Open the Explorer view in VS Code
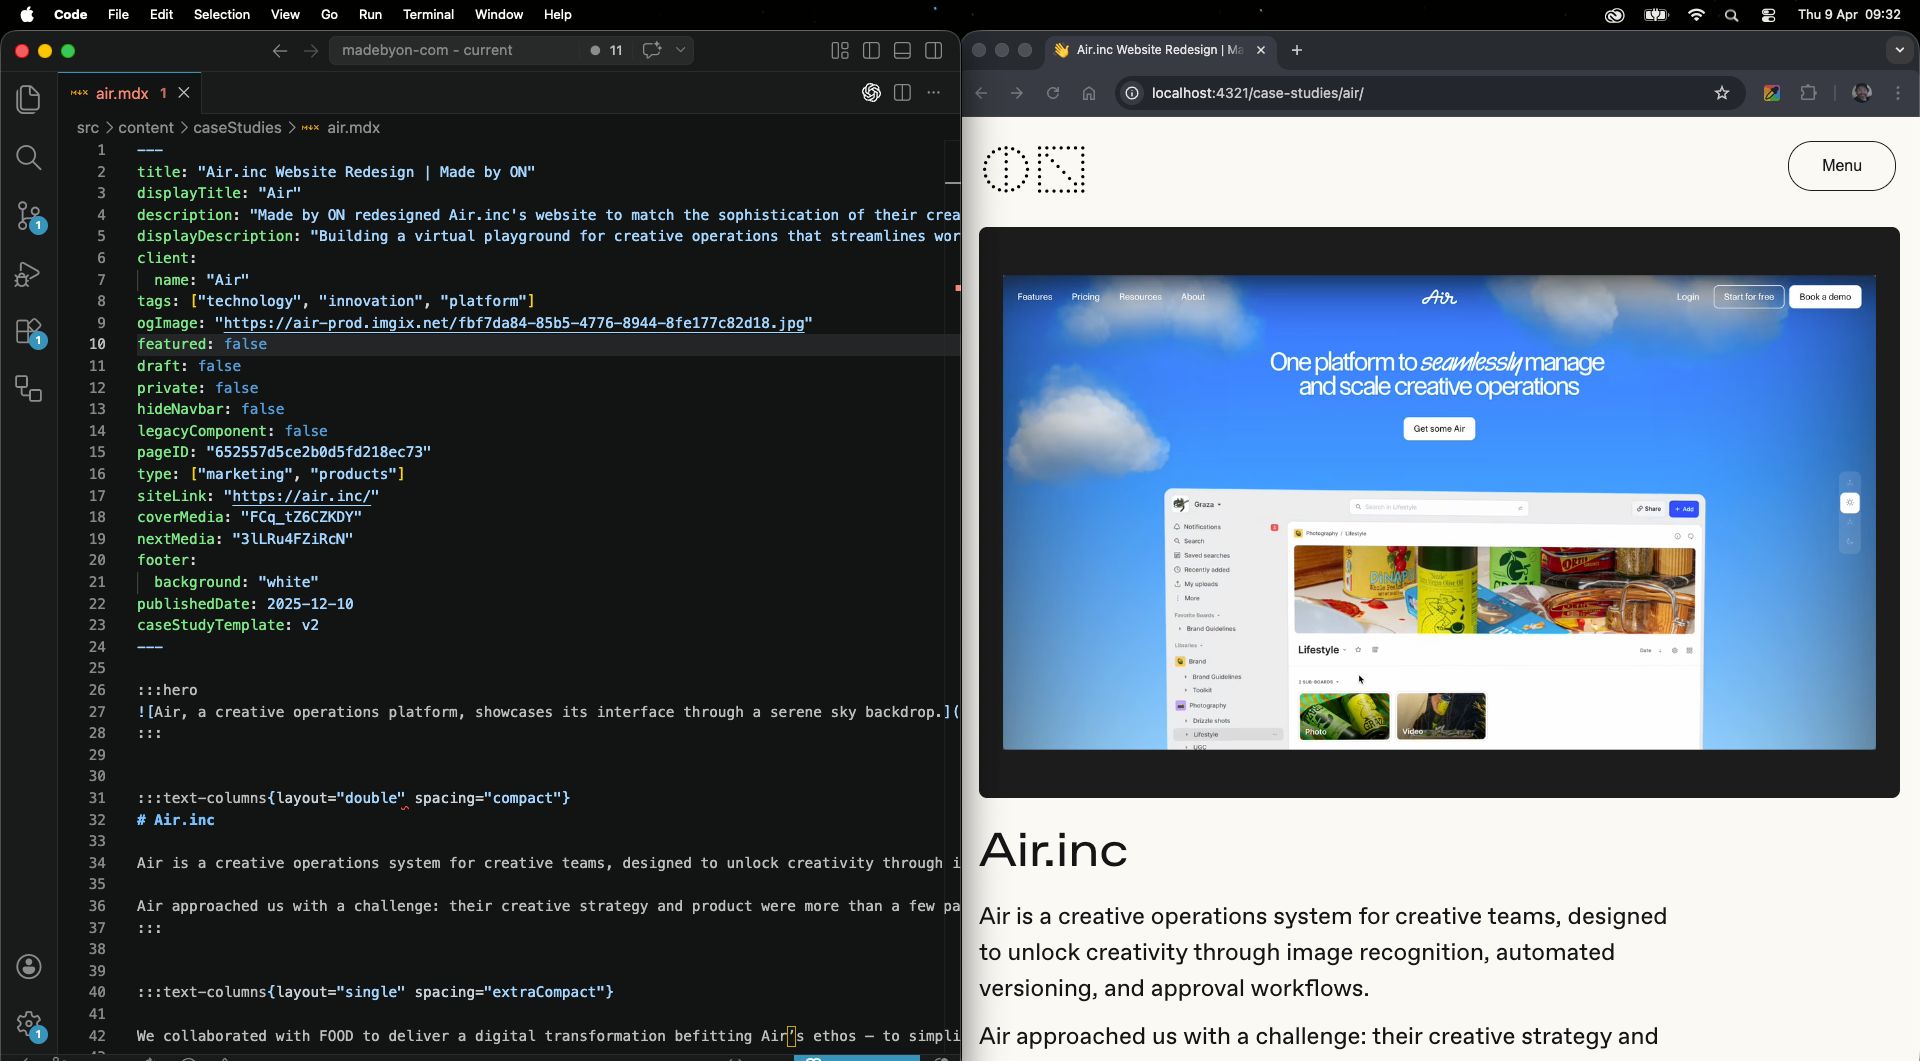Image resolution: width=1920 pixels, height=1061 pixels. pyautogui.click(x=28, y=99)
